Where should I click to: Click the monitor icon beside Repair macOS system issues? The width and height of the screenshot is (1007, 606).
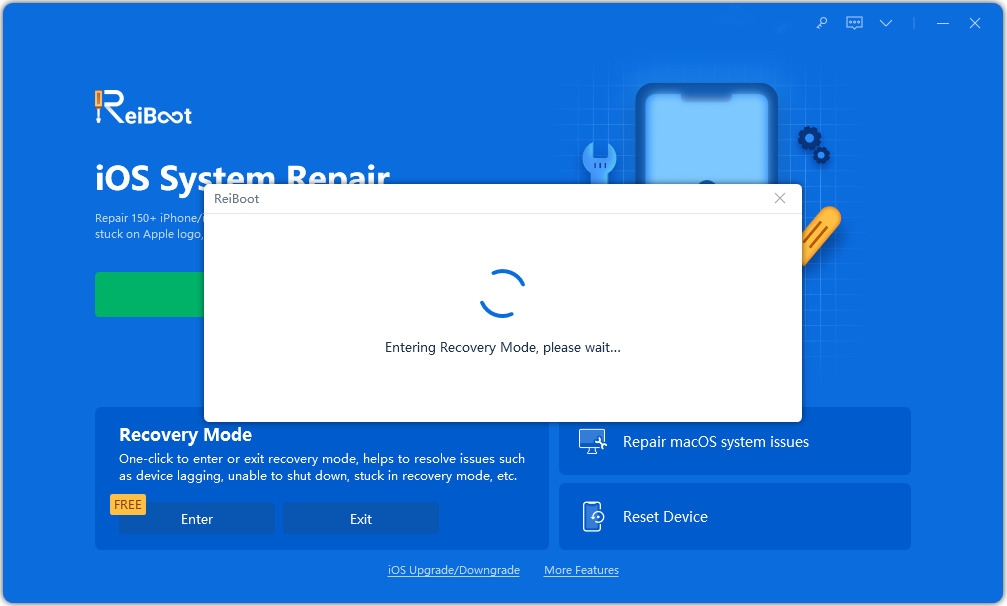(591, 440)
